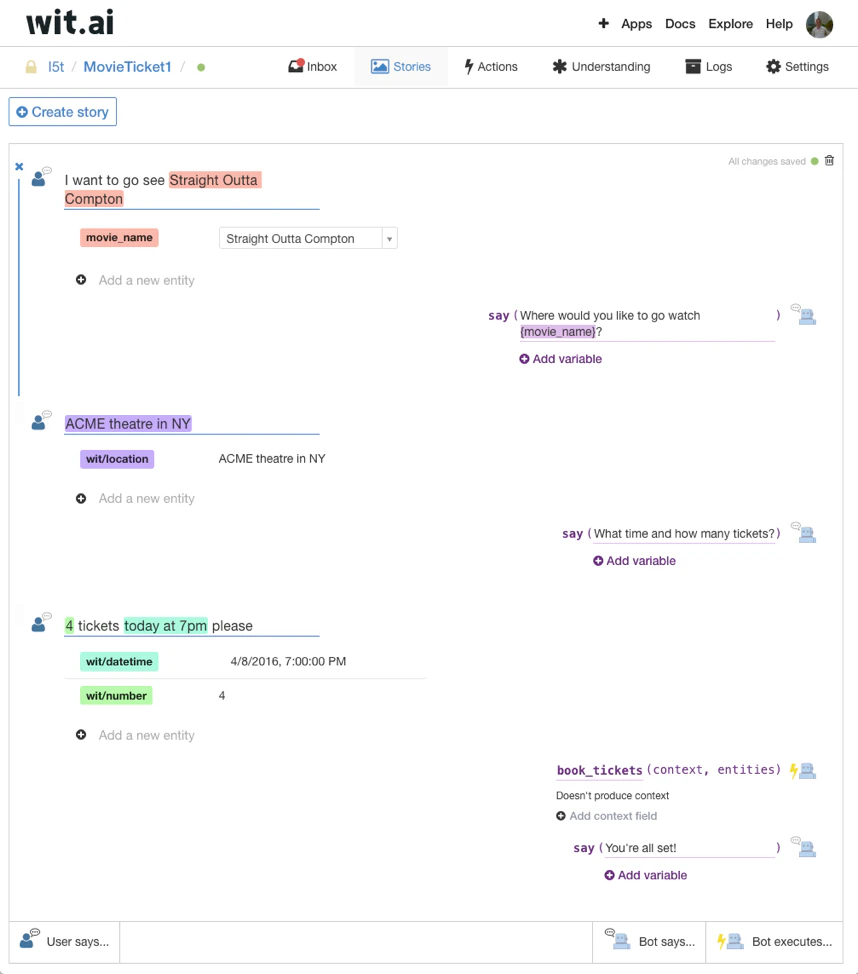Add a context field to book_tickets
Viewport: 858px width, 974px height.
606,816
